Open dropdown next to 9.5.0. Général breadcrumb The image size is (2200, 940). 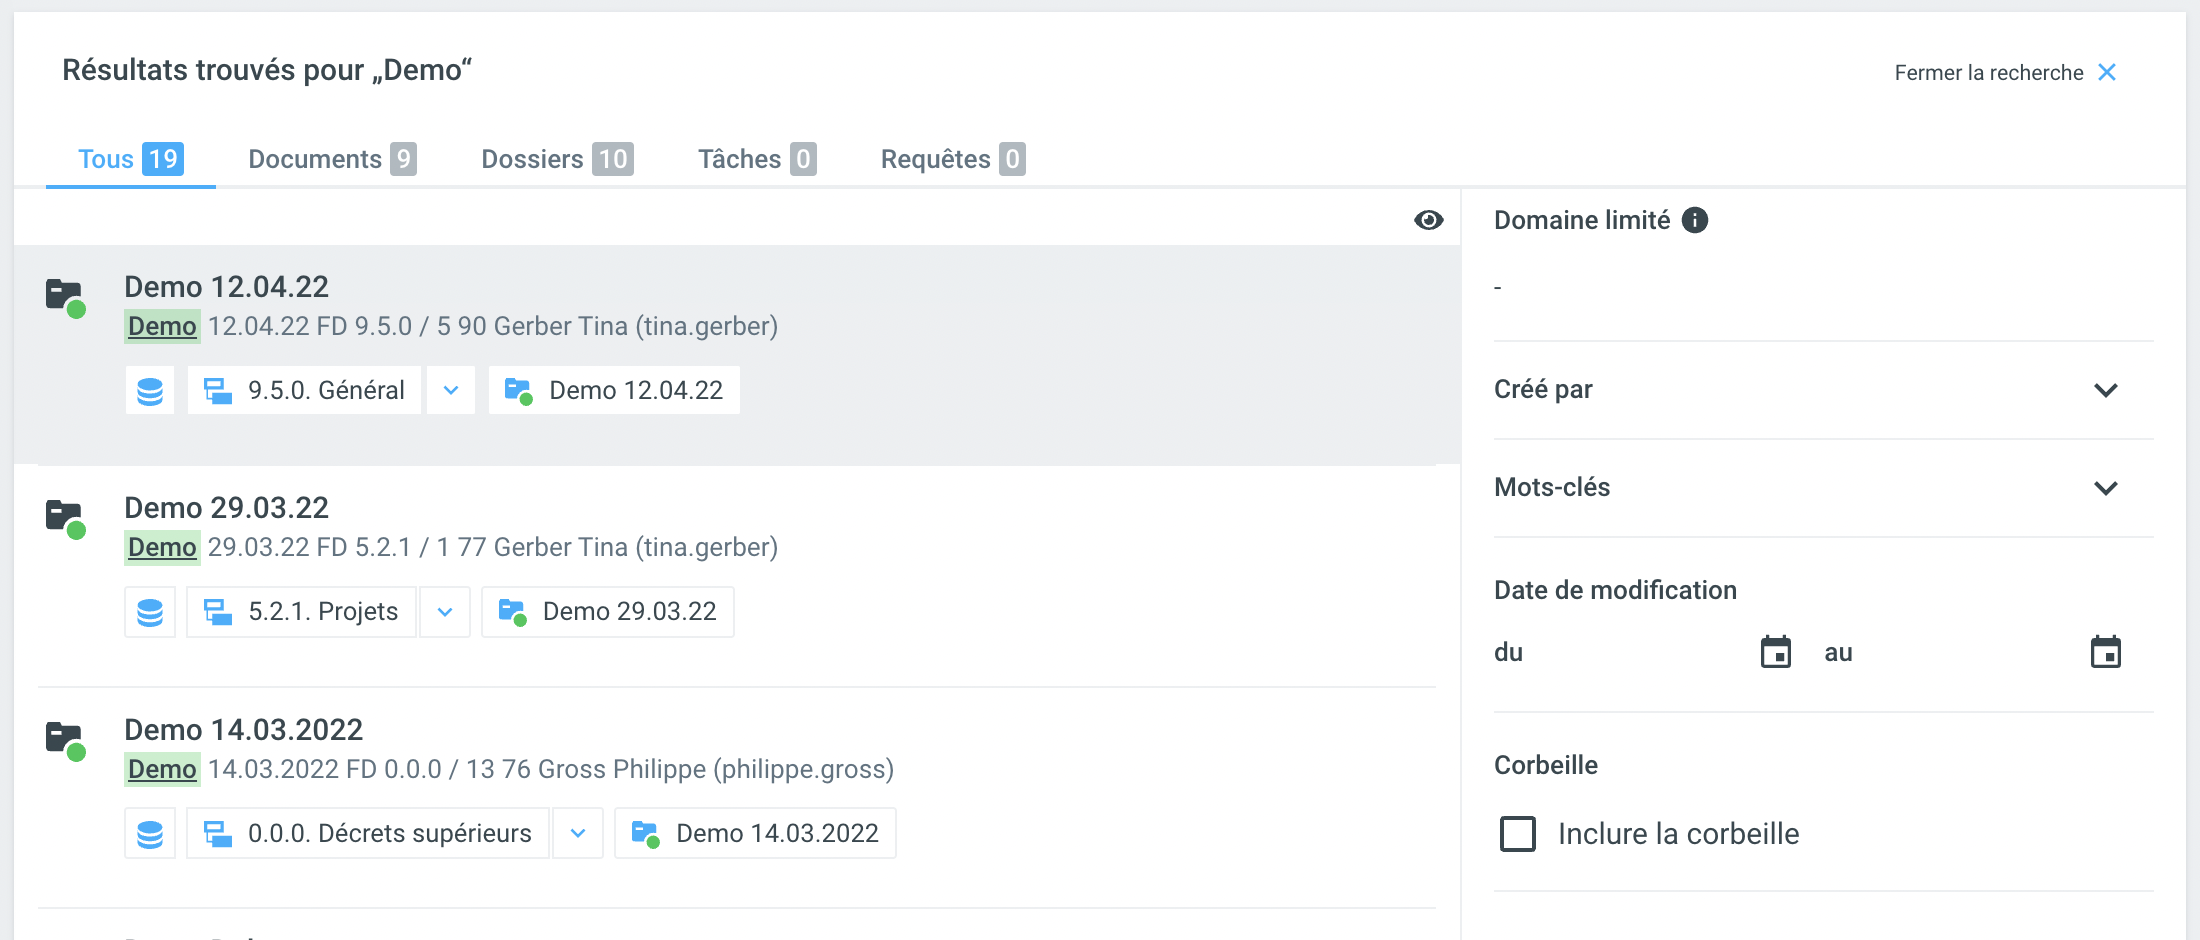pos(451,391)
